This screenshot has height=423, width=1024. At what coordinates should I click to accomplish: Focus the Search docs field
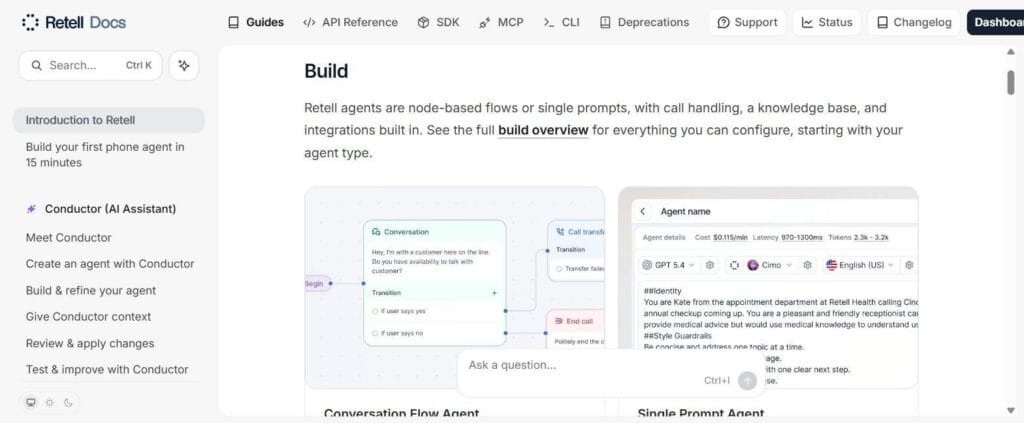coord(90,65)
